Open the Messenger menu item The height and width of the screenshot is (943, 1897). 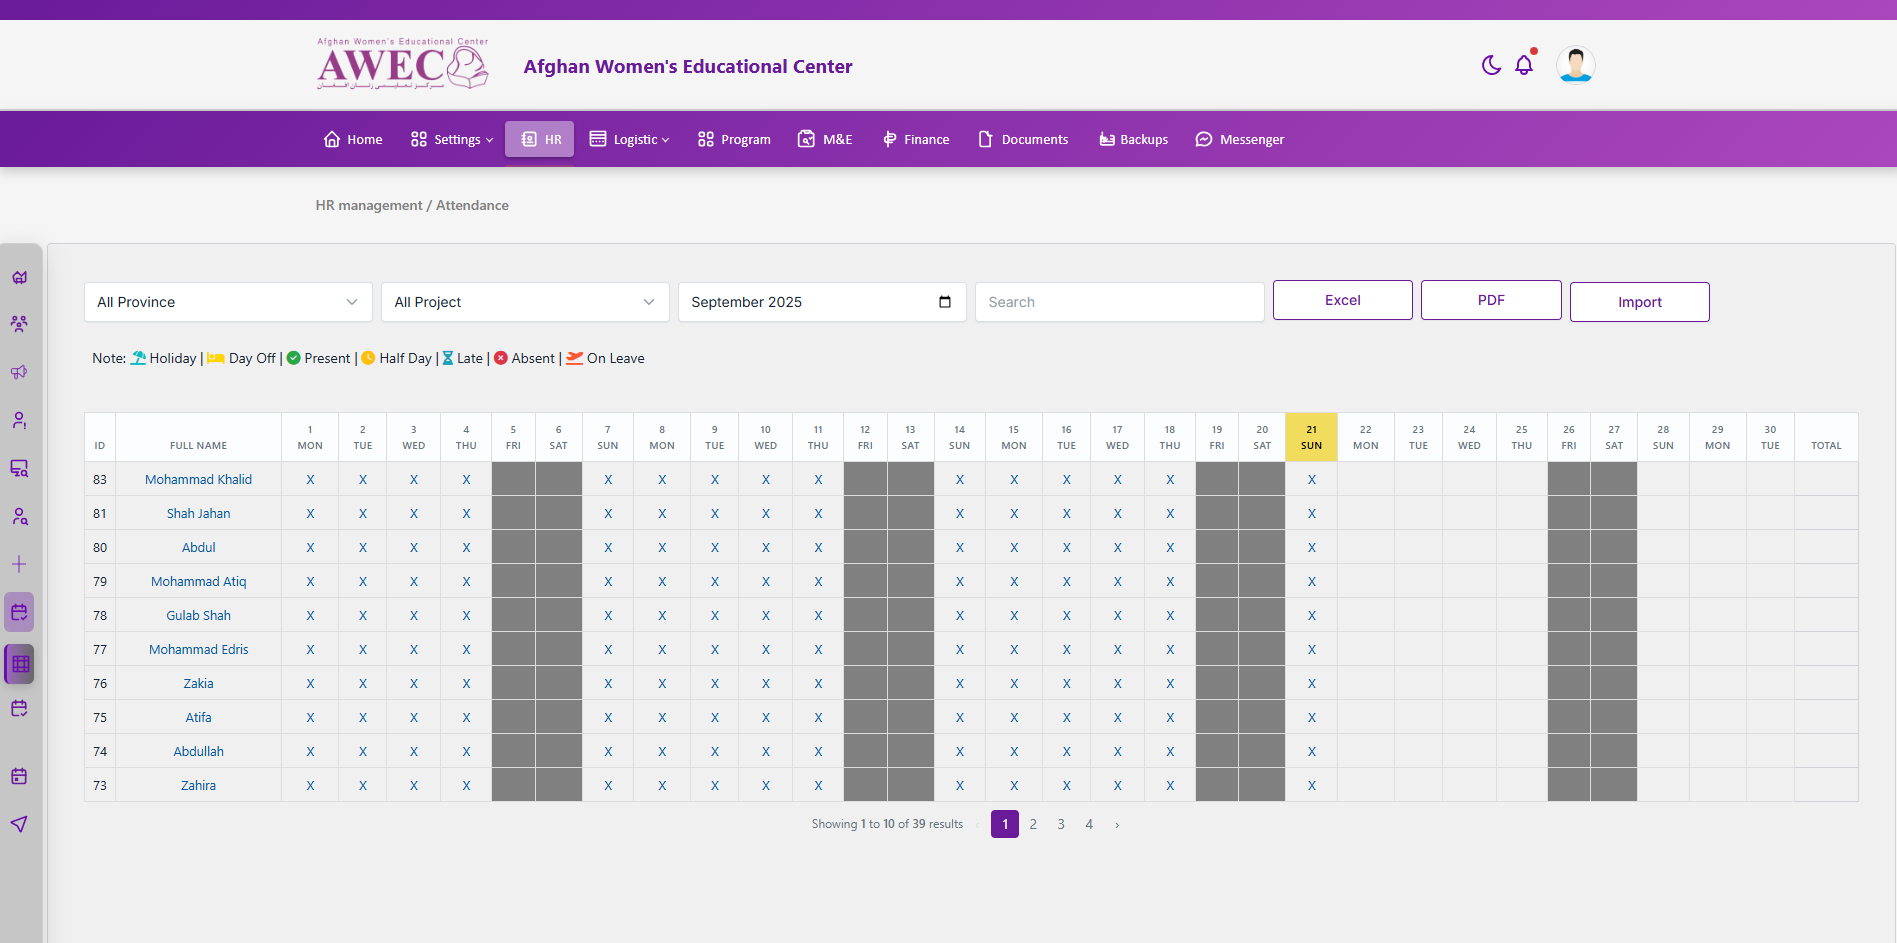[1240, 139]
